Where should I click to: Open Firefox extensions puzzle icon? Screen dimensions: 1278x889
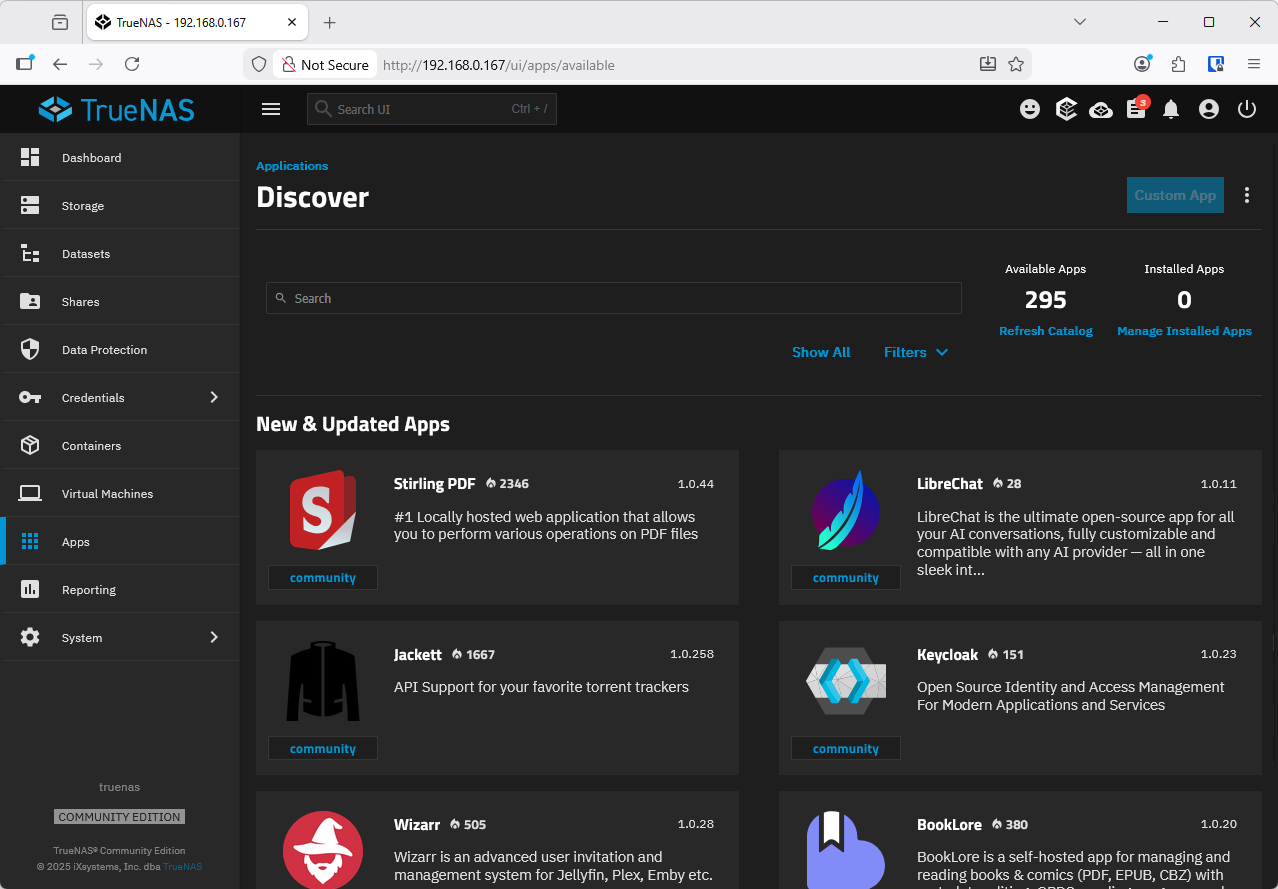(1178, 64)
